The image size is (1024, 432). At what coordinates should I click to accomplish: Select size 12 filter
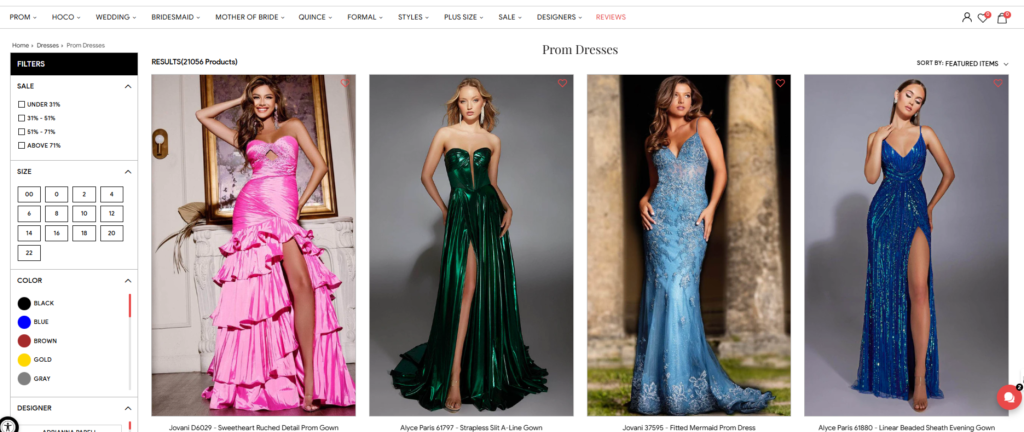pos(112,214)
